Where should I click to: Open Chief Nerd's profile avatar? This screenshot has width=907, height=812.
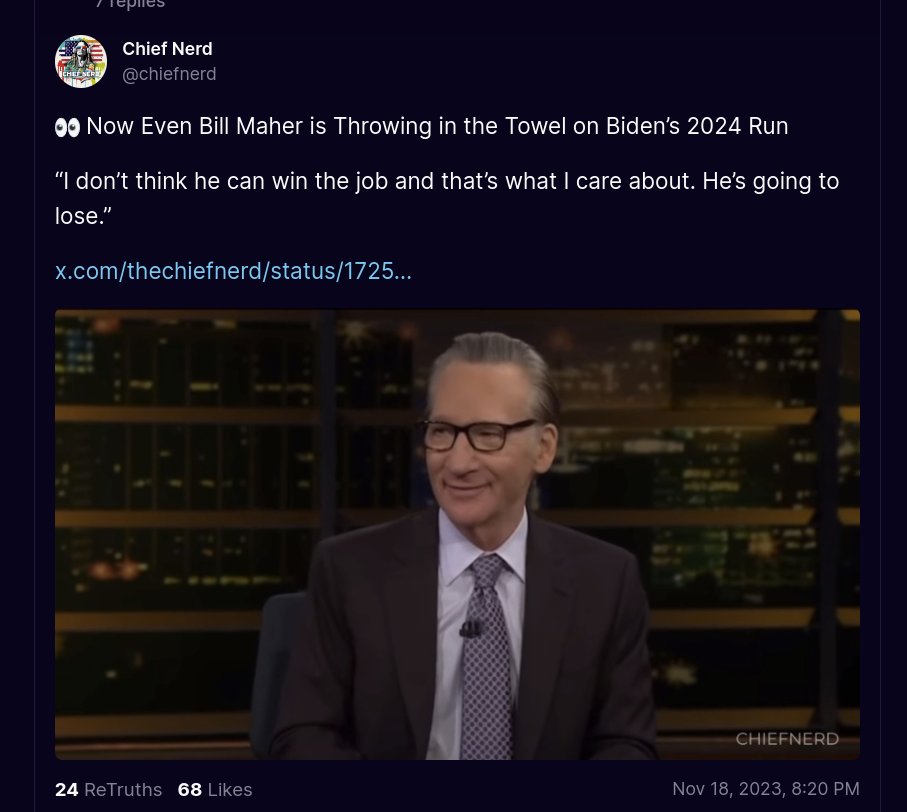[81, 61]
